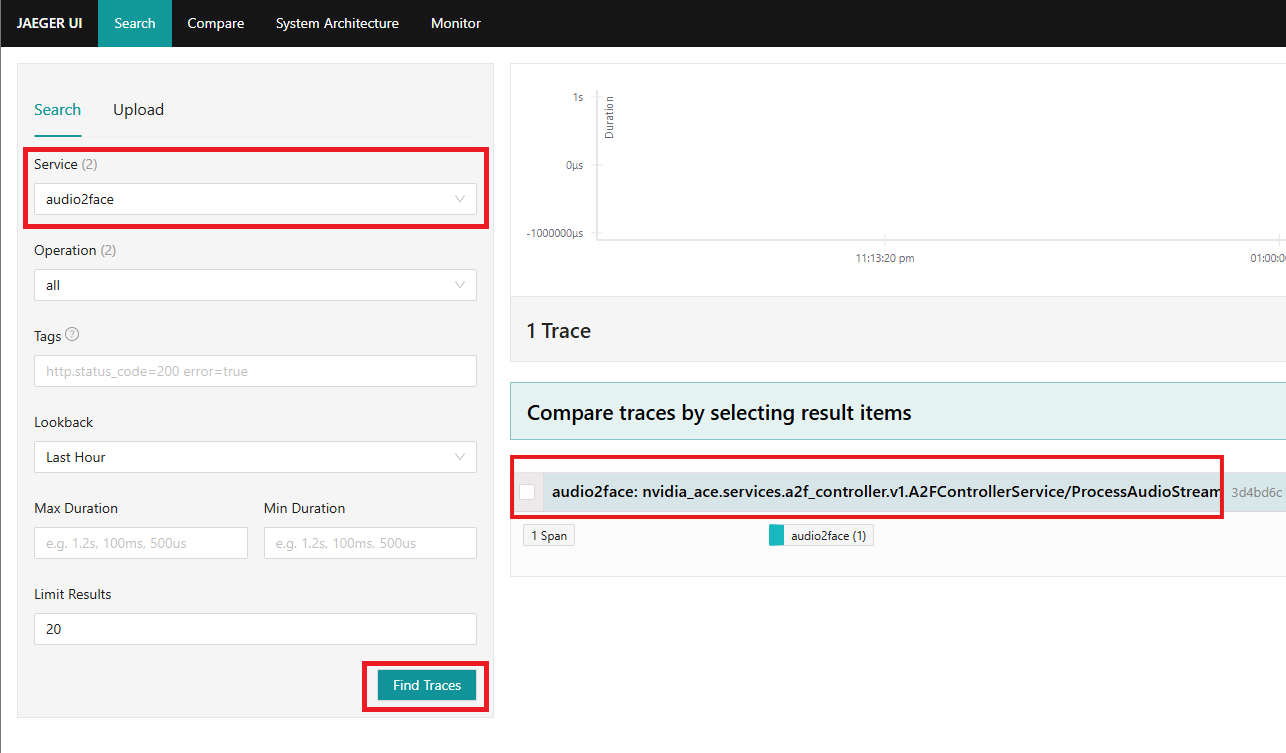
Task: Focus the Tags input field
Action: [x=255, y=371]
